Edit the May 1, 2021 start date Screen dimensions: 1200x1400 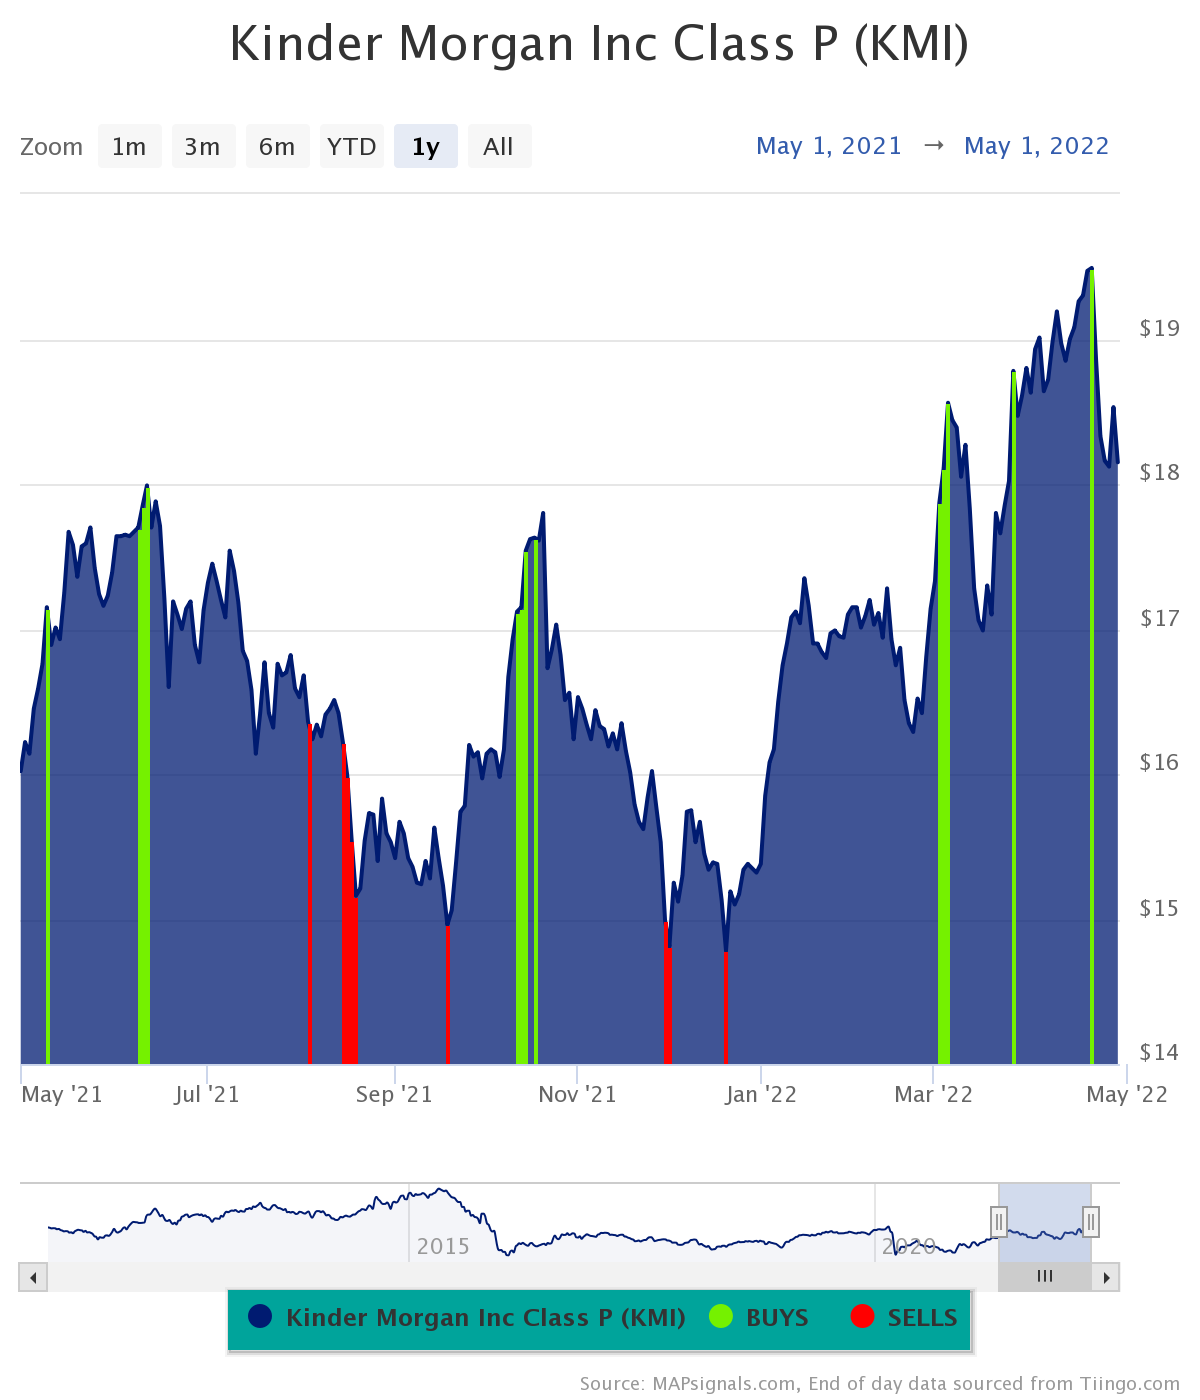tap(829, 146)
